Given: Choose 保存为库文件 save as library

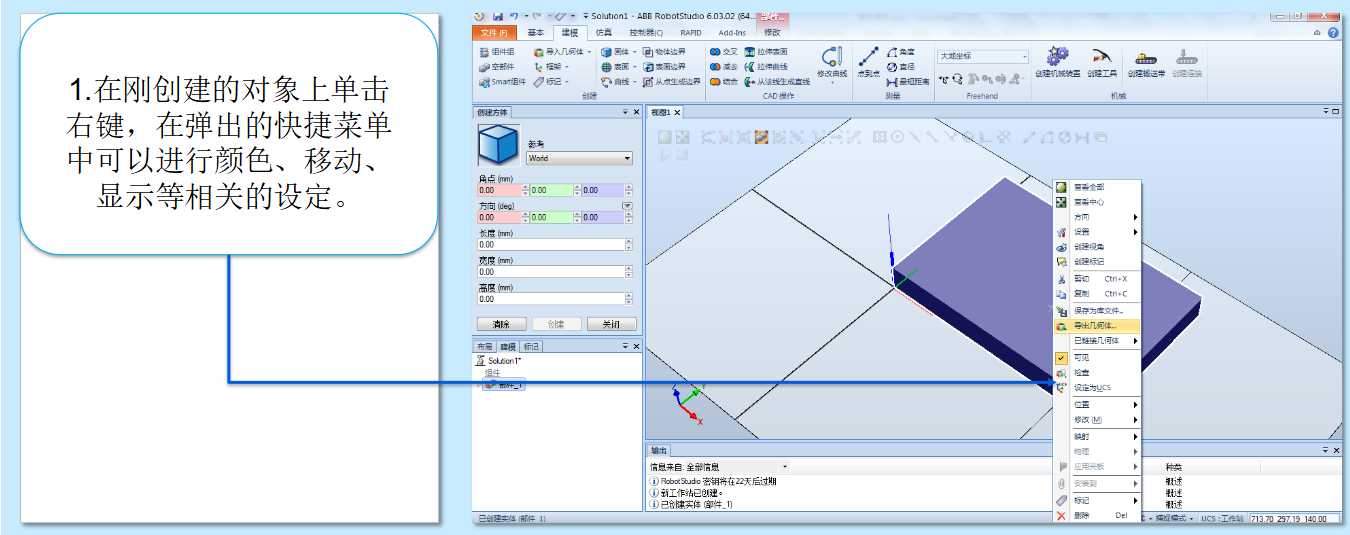Looking at the screenshot, I should [x=1097, y=311].
